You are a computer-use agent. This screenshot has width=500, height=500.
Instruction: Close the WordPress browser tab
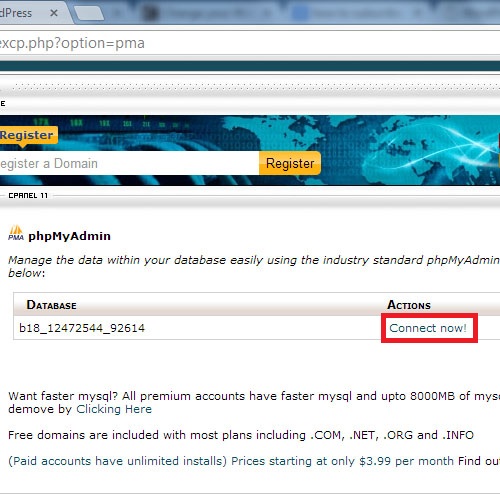pyautogui.click(x=54, y=13)
